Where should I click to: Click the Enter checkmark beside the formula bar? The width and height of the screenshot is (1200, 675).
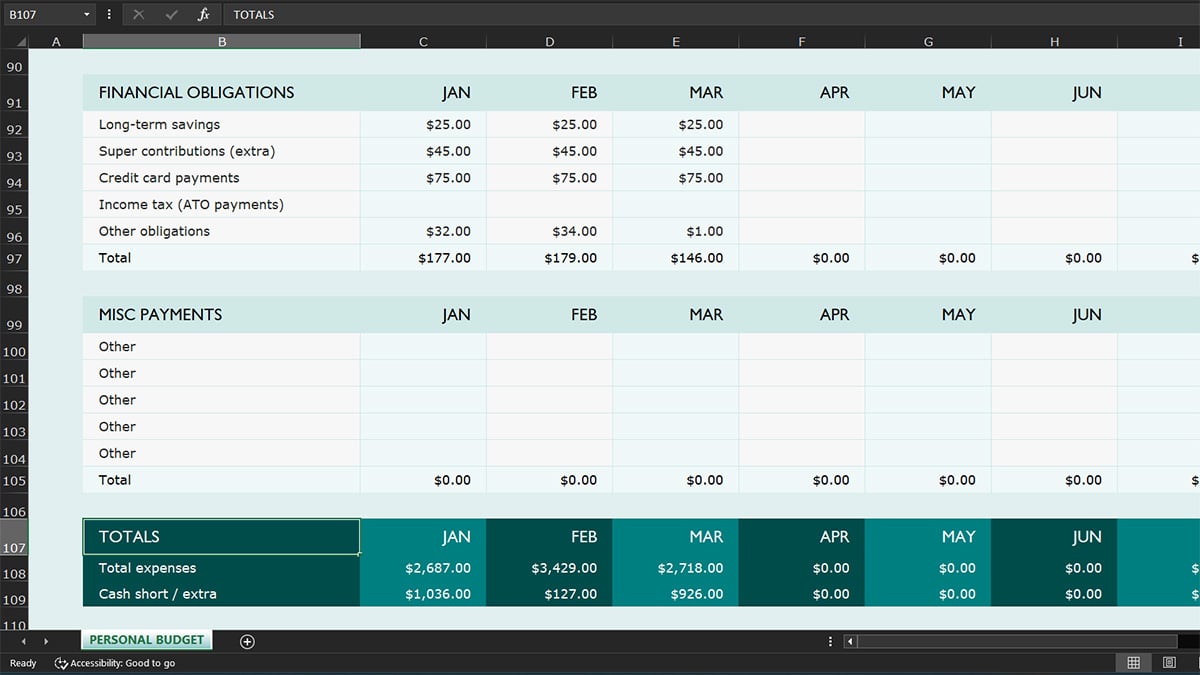click(168, 14)
